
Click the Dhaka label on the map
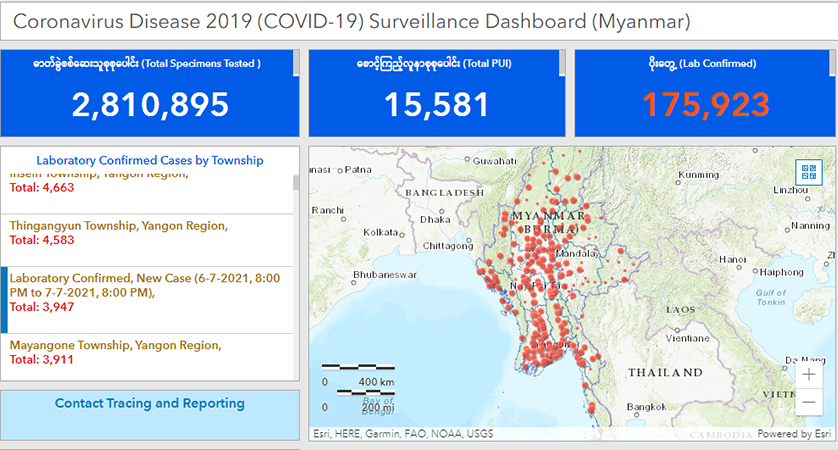coord(435,220)
